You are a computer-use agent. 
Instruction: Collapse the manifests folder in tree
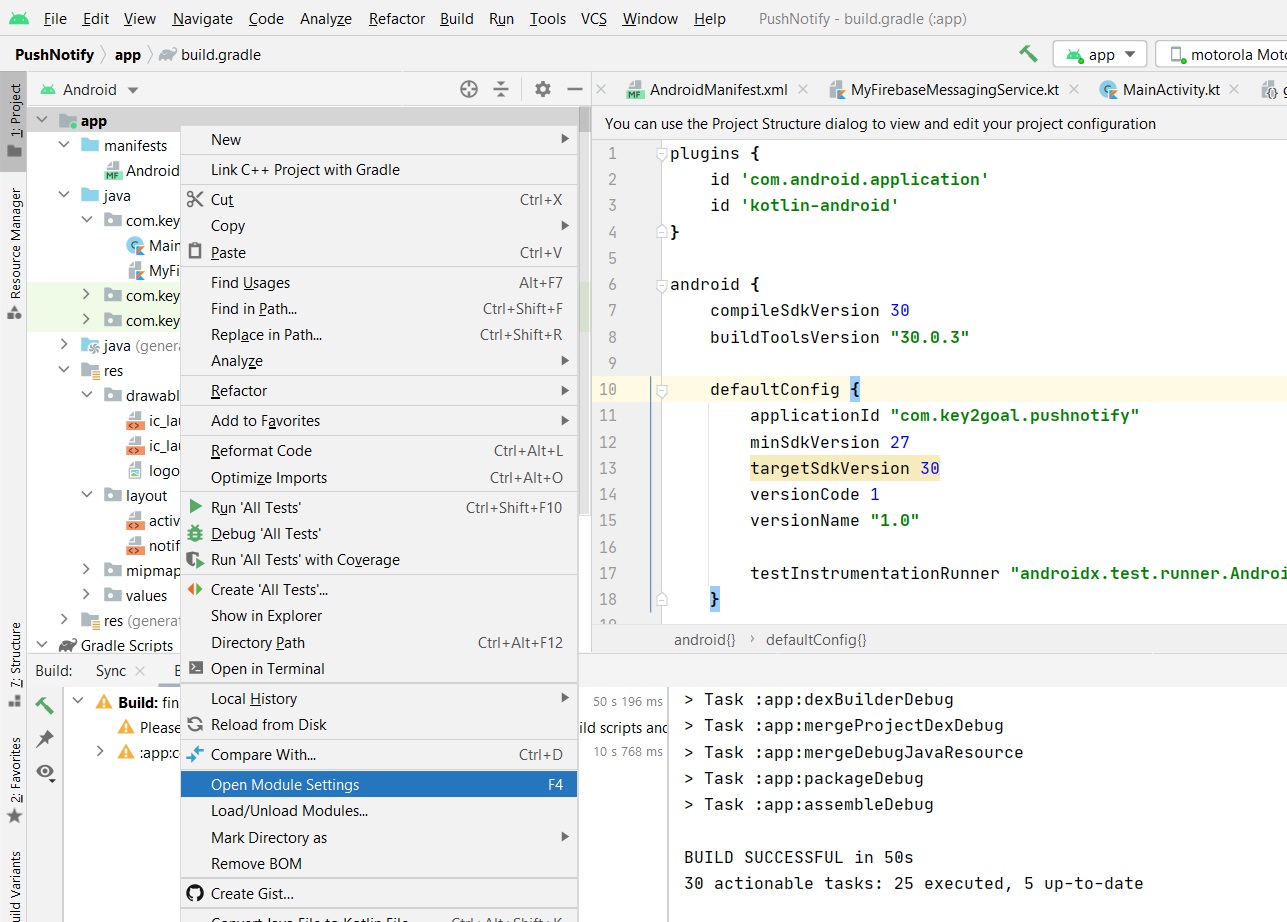[x=64, y=145]
